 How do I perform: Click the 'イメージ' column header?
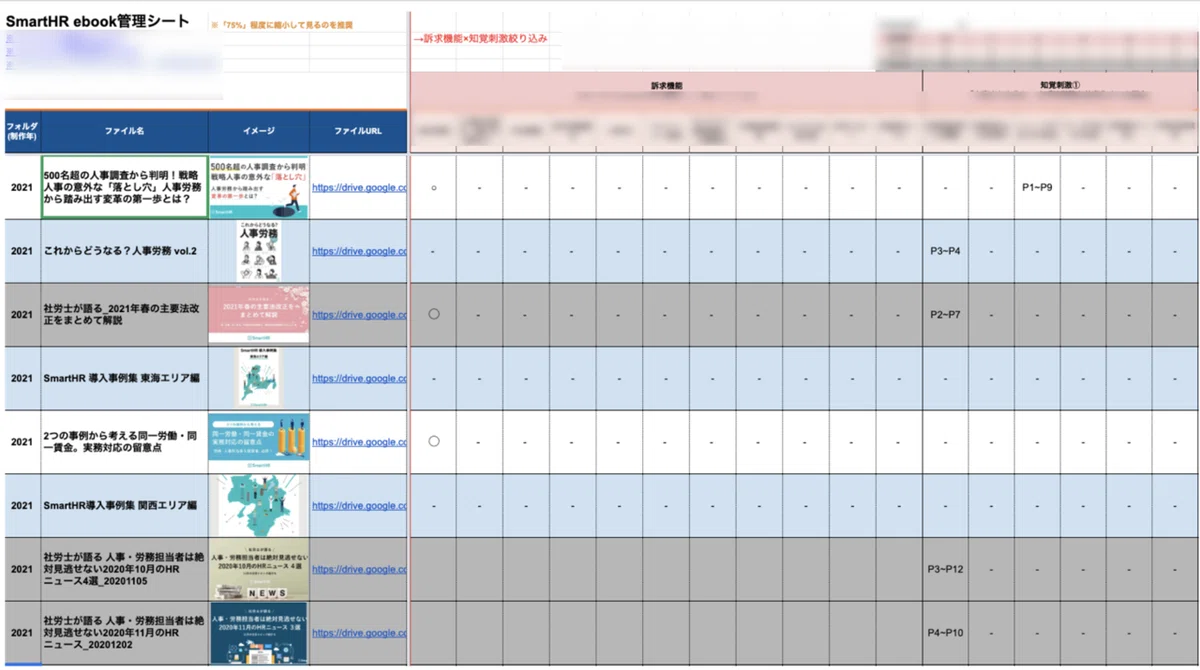point(259,131)
